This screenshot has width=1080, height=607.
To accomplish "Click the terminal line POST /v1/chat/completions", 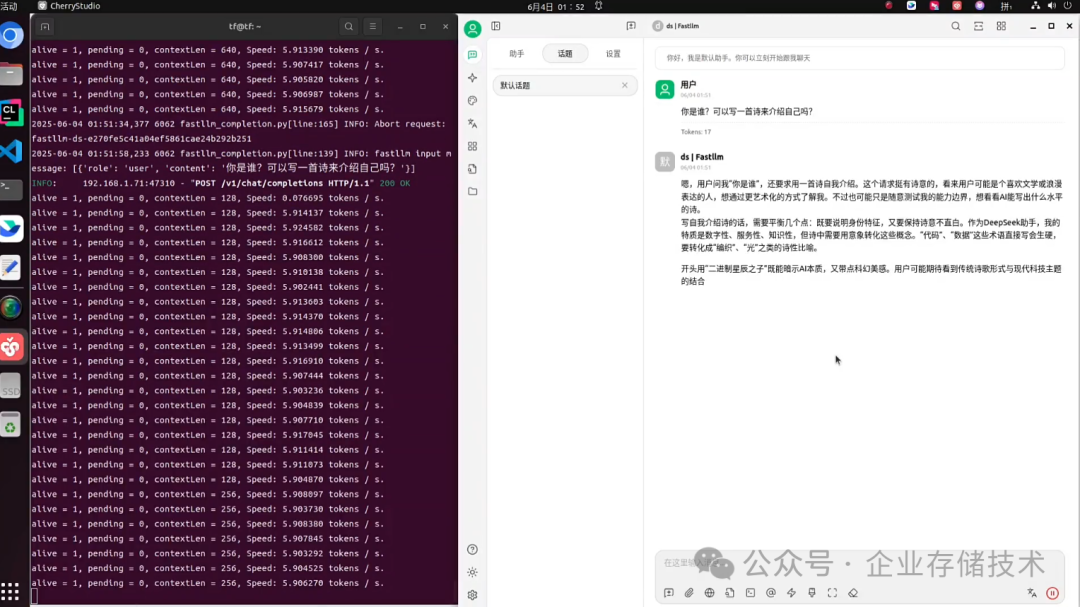I will click(x=220, y=183).
